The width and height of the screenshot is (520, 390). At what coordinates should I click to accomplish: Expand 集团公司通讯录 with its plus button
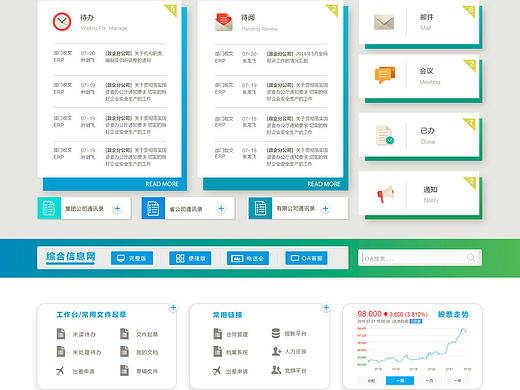click(x=117, y=208)
